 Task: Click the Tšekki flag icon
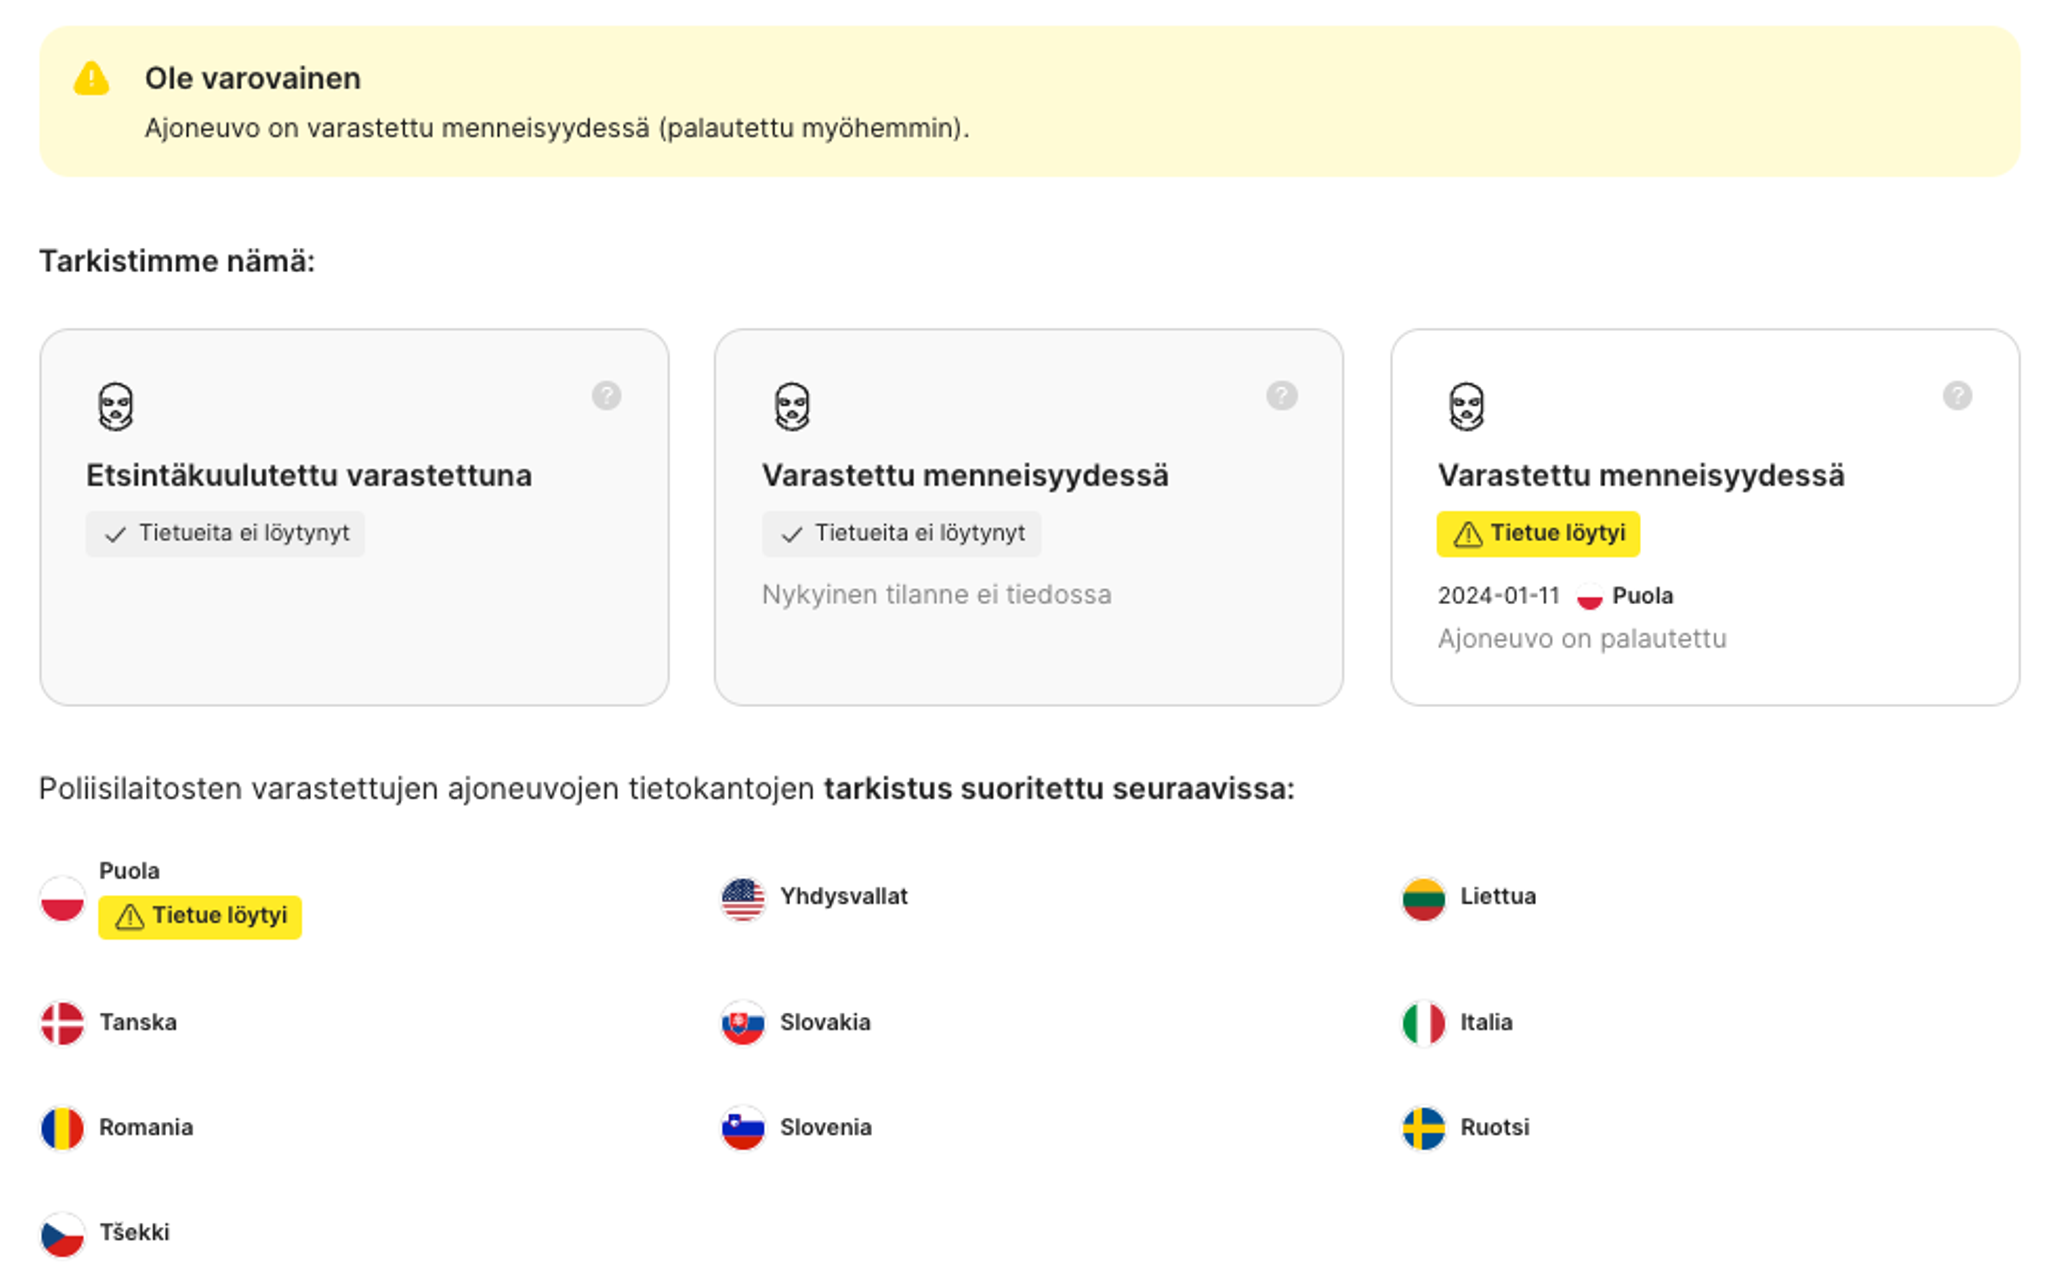(x=62, y=1234)
